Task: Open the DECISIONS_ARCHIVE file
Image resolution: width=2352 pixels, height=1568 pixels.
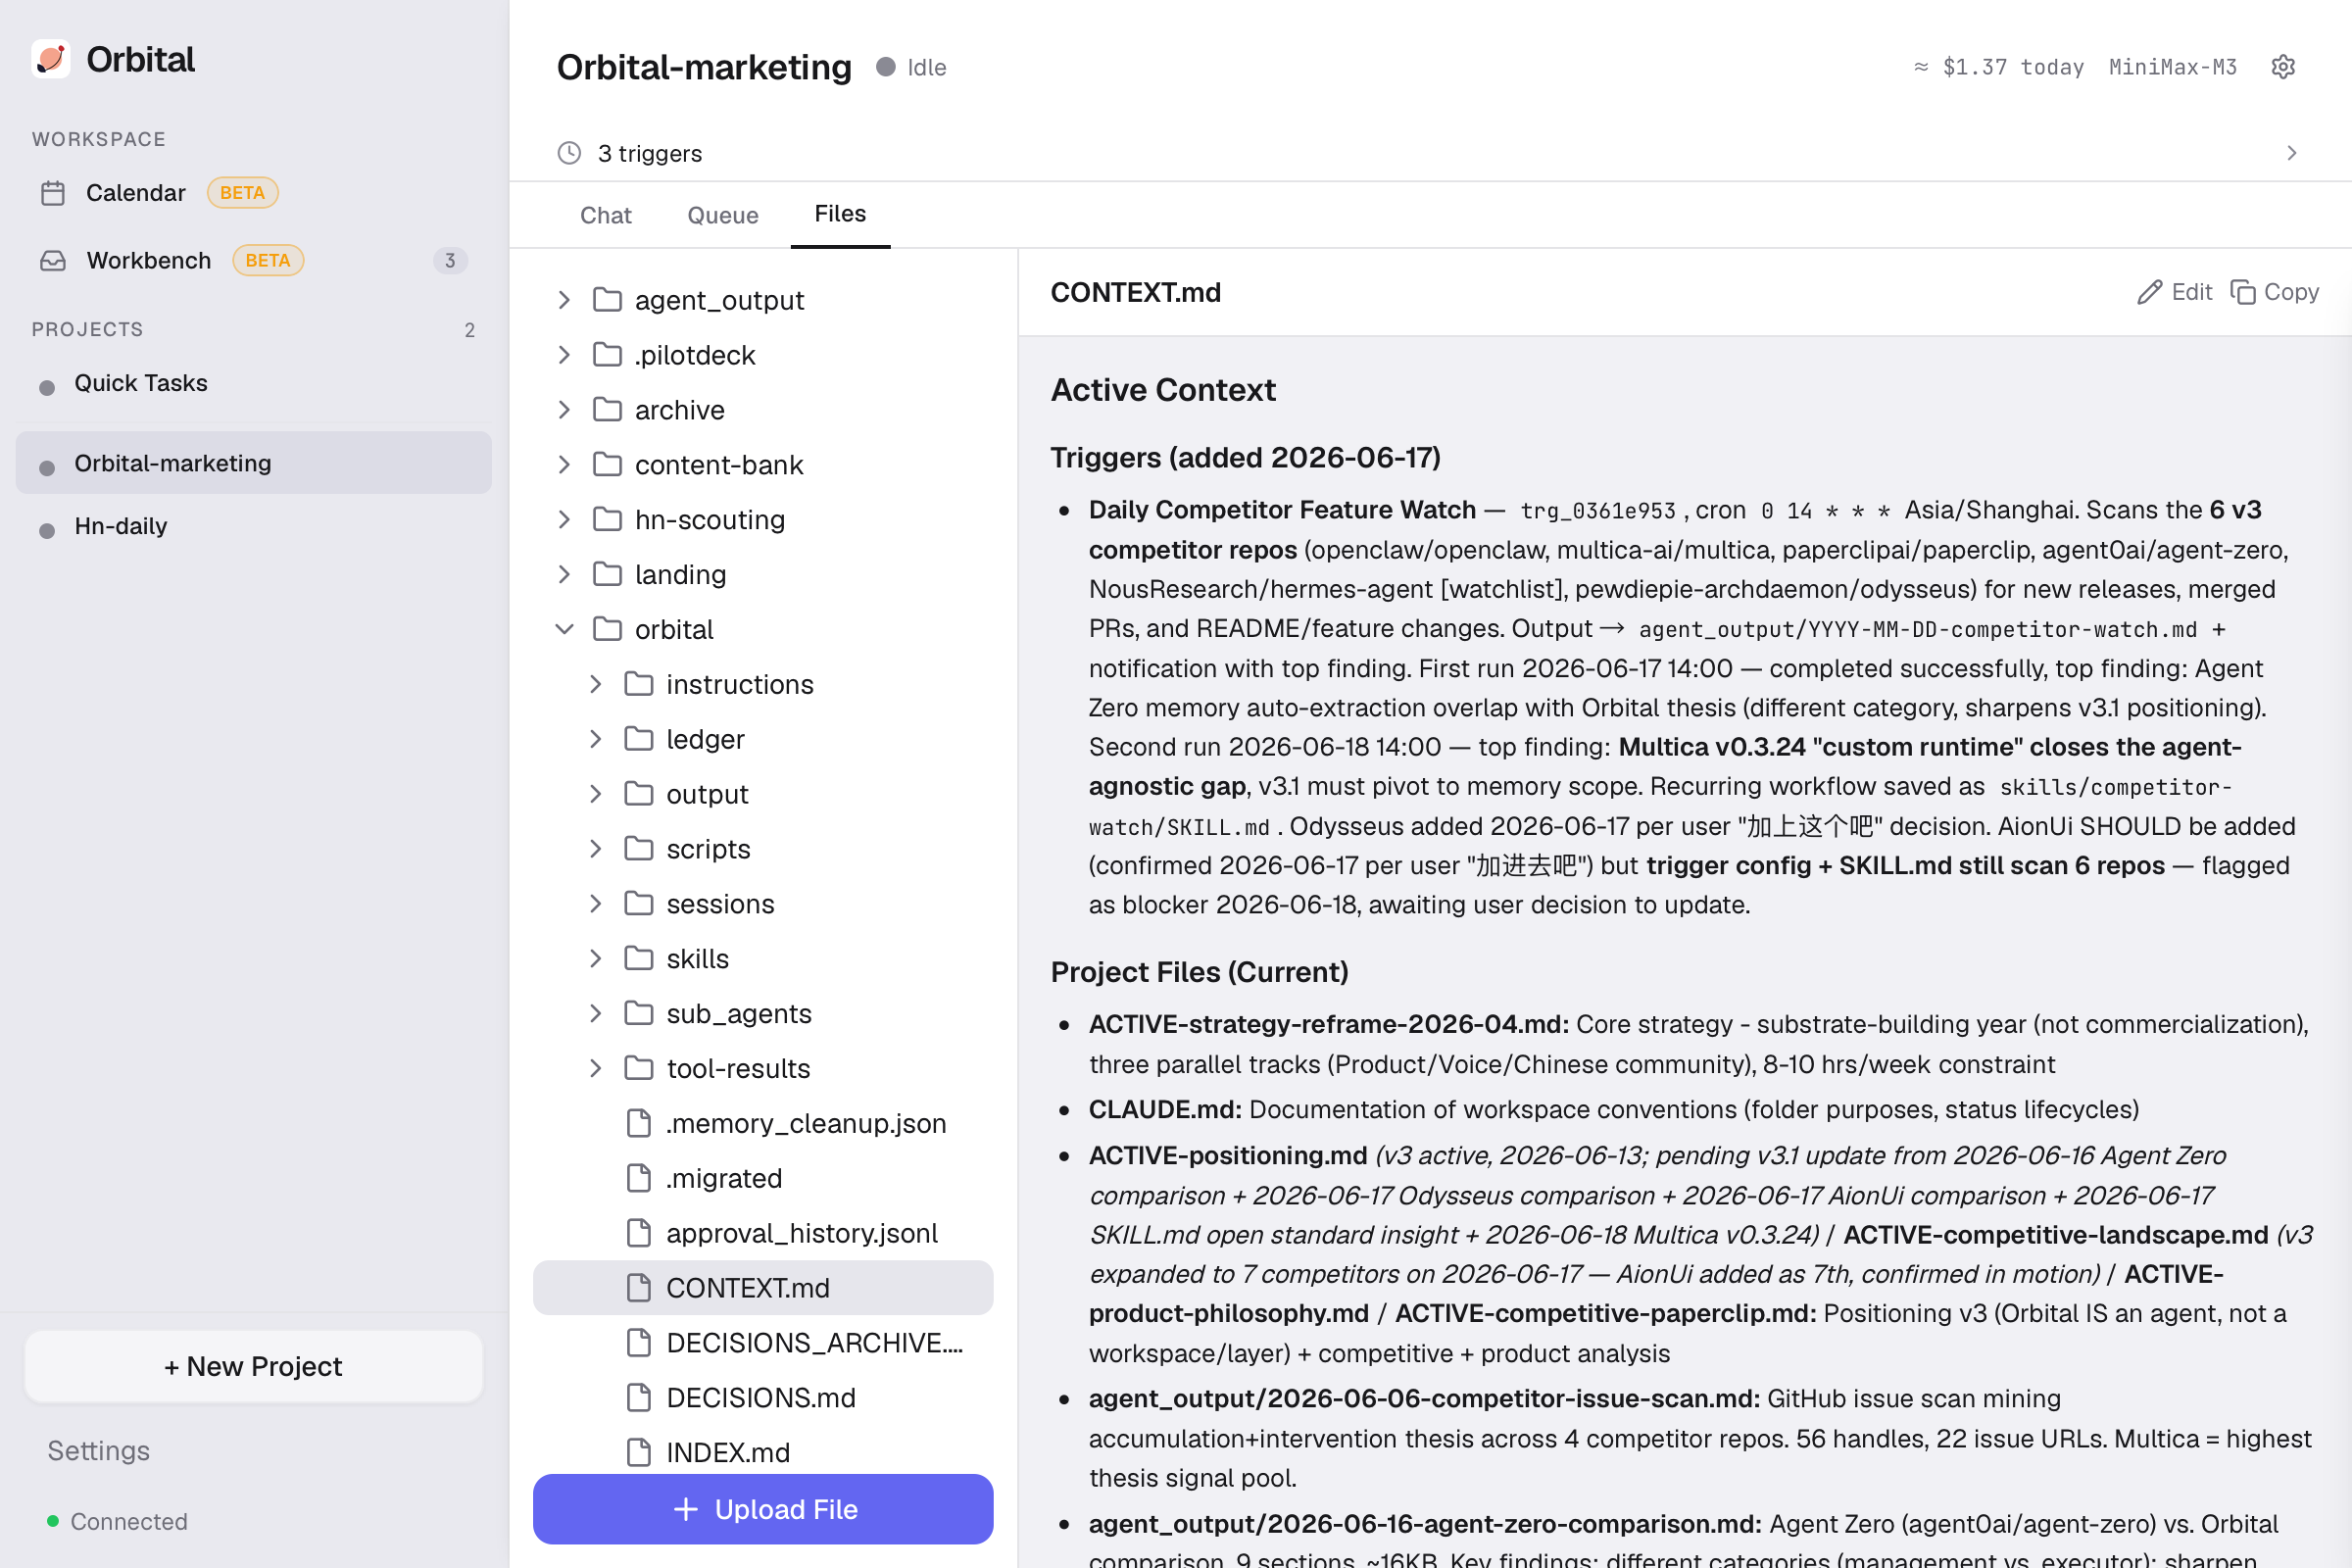Action: (x=763, y=1343)
